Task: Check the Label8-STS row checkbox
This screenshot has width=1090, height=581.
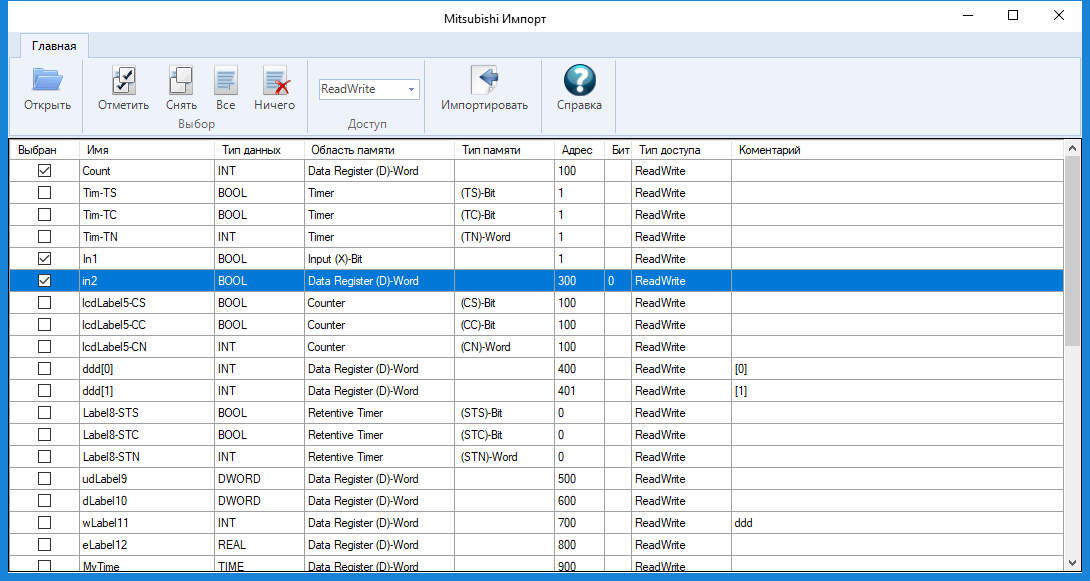Action: point(44,413)
